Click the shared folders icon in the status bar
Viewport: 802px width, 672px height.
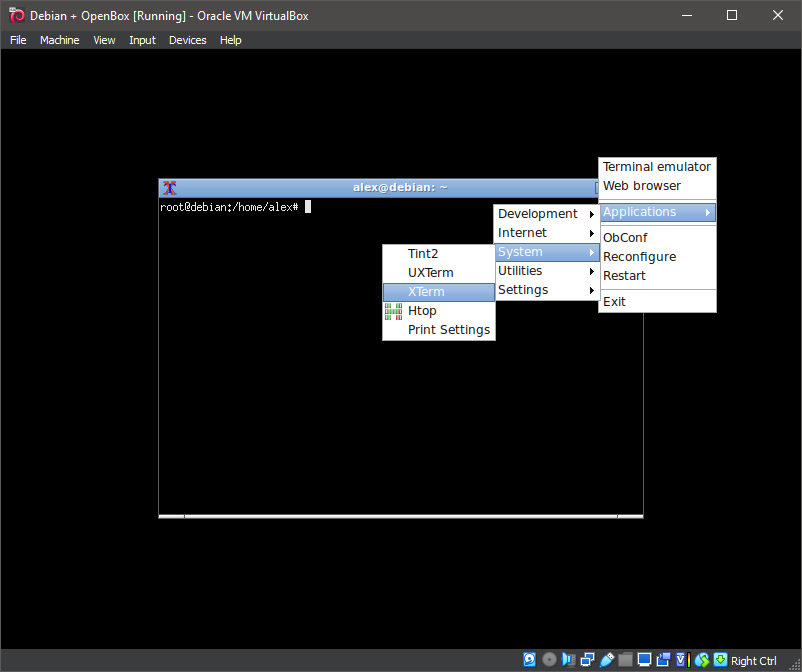[626, 659]
